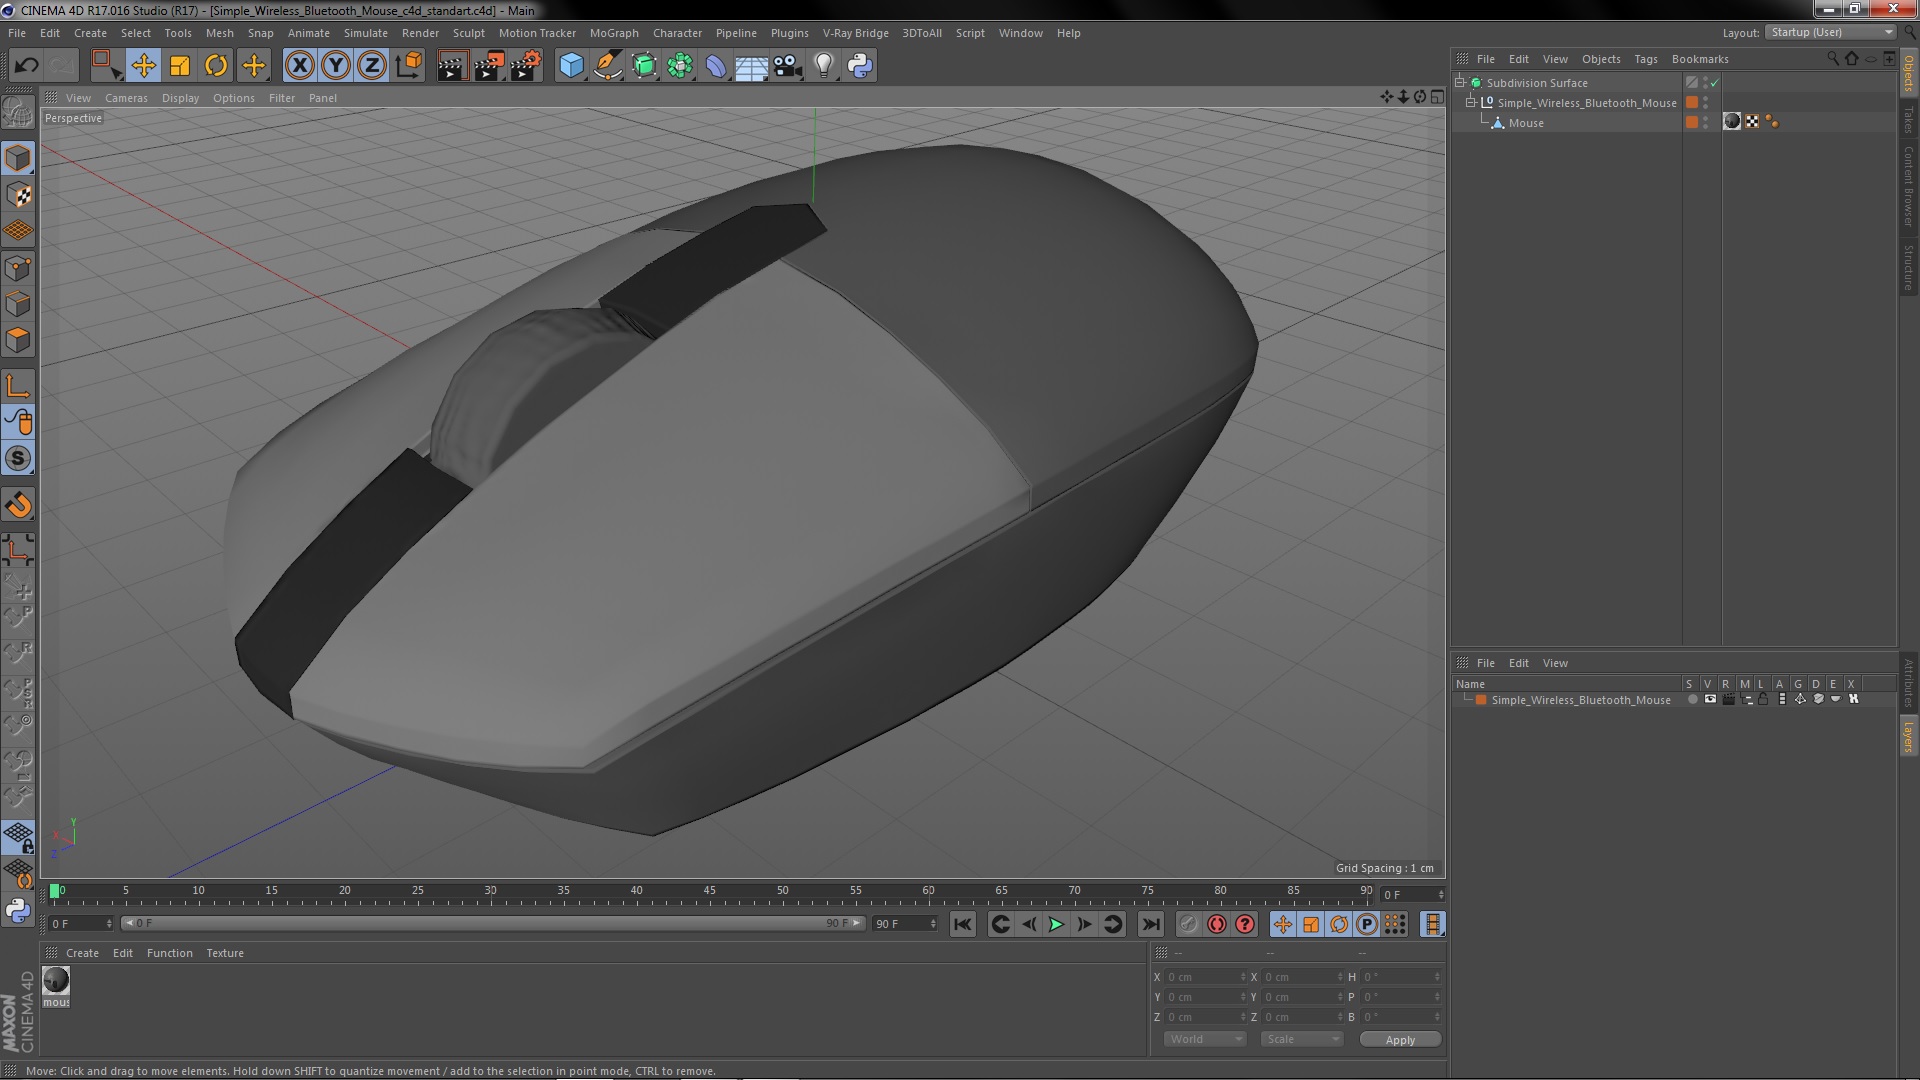Open the viewport Cameras menu

126,98
